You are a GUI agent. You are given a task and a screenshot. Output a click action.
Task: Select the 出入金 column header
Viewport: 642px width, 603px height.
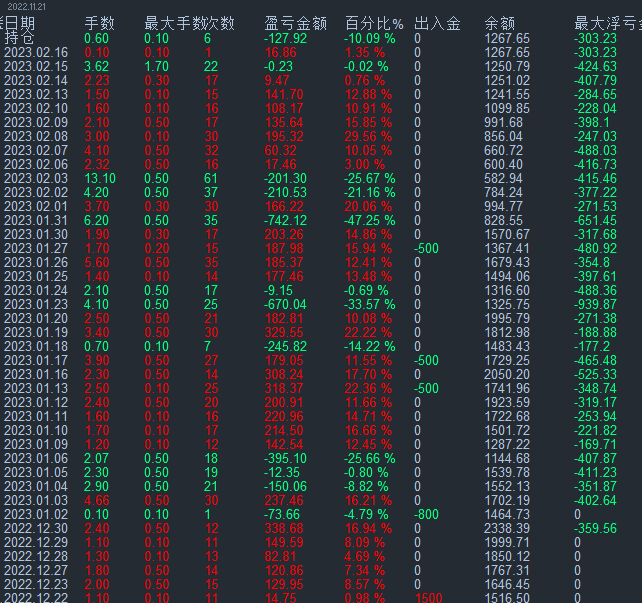[x=437, y=23]
